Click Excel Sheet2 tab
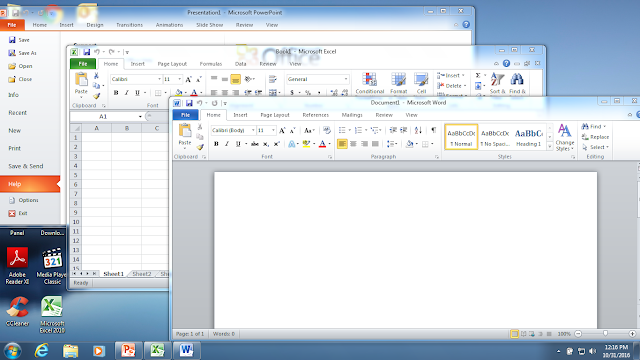Screen dimensions: 640x360 pos(142,274)
